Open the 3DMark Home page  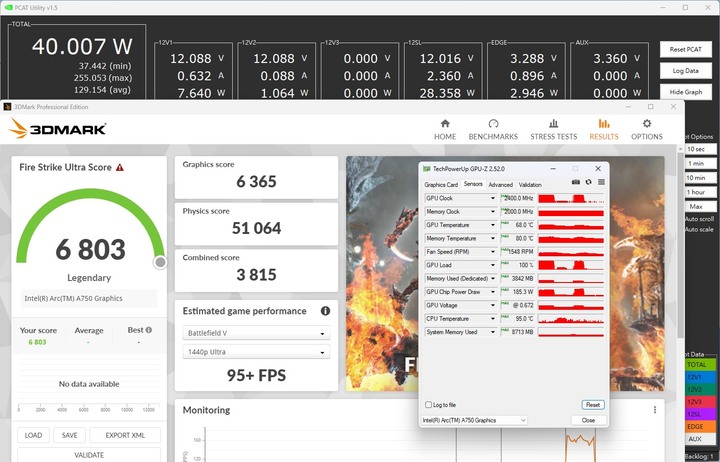(x=445, y=130)
